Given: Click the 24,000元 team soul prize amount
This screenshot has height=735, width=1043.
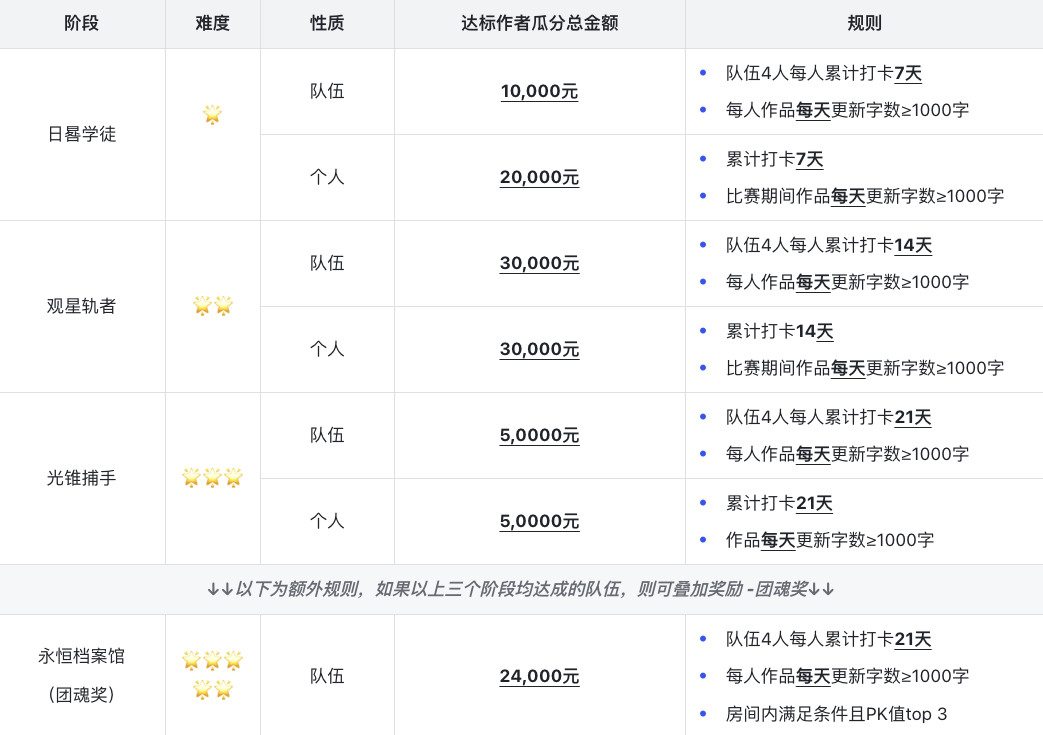Looking at the screenshot, I should 539,676.
